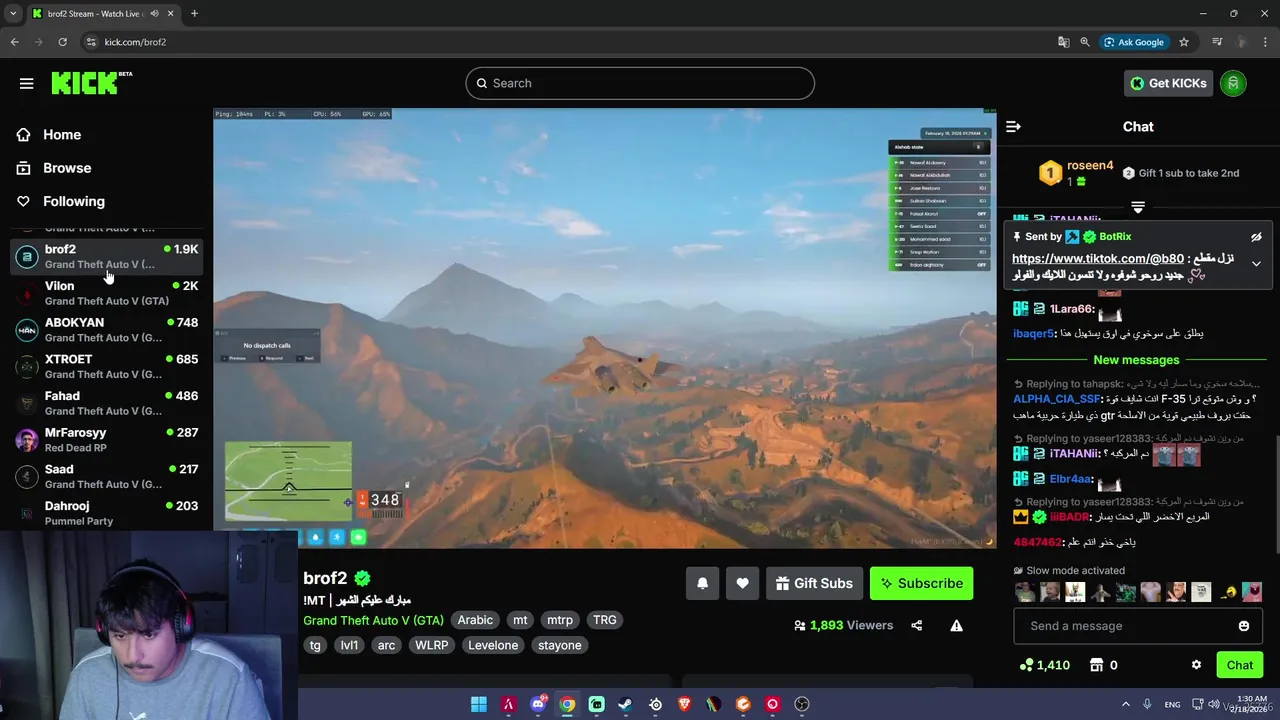Reload the page
This screenshot has height=720, width=1280.
coord(62,42)
